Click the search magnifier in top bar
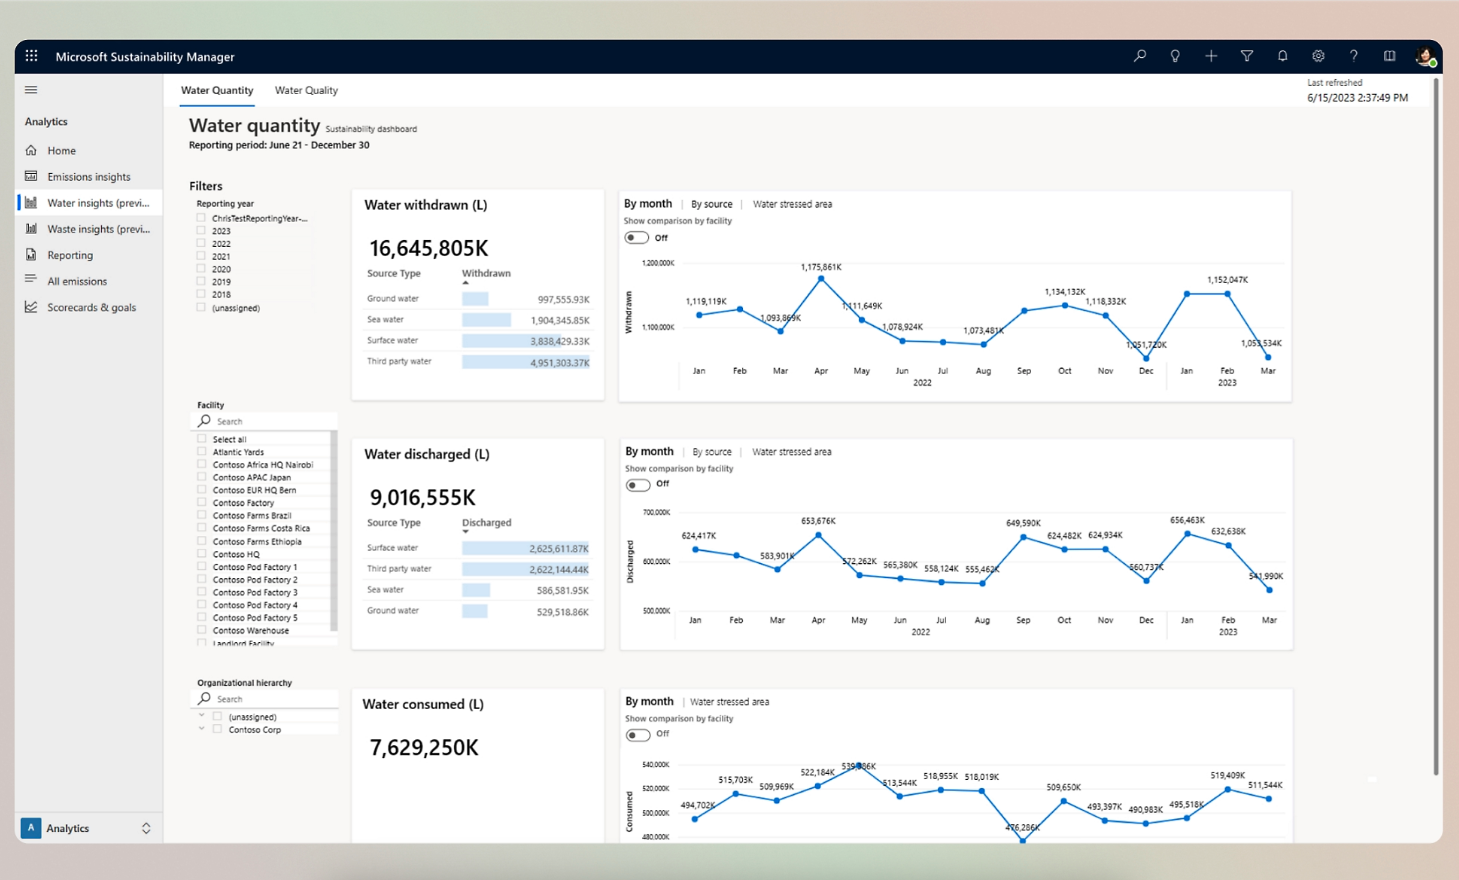Screen dimensions: 1459x880 (1140, 56)
